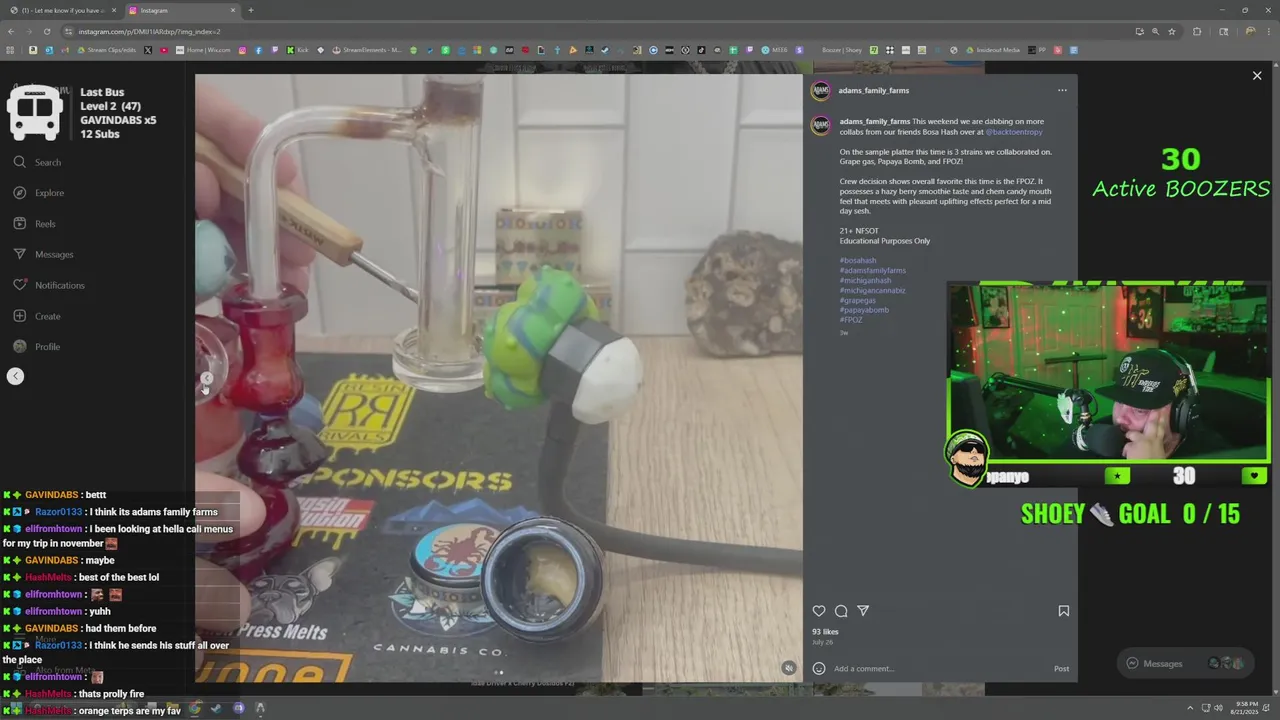The image size is (1280, 720).
Task: Open the Stream Clips/edits bookmark
Action: [x=107, y=50]
